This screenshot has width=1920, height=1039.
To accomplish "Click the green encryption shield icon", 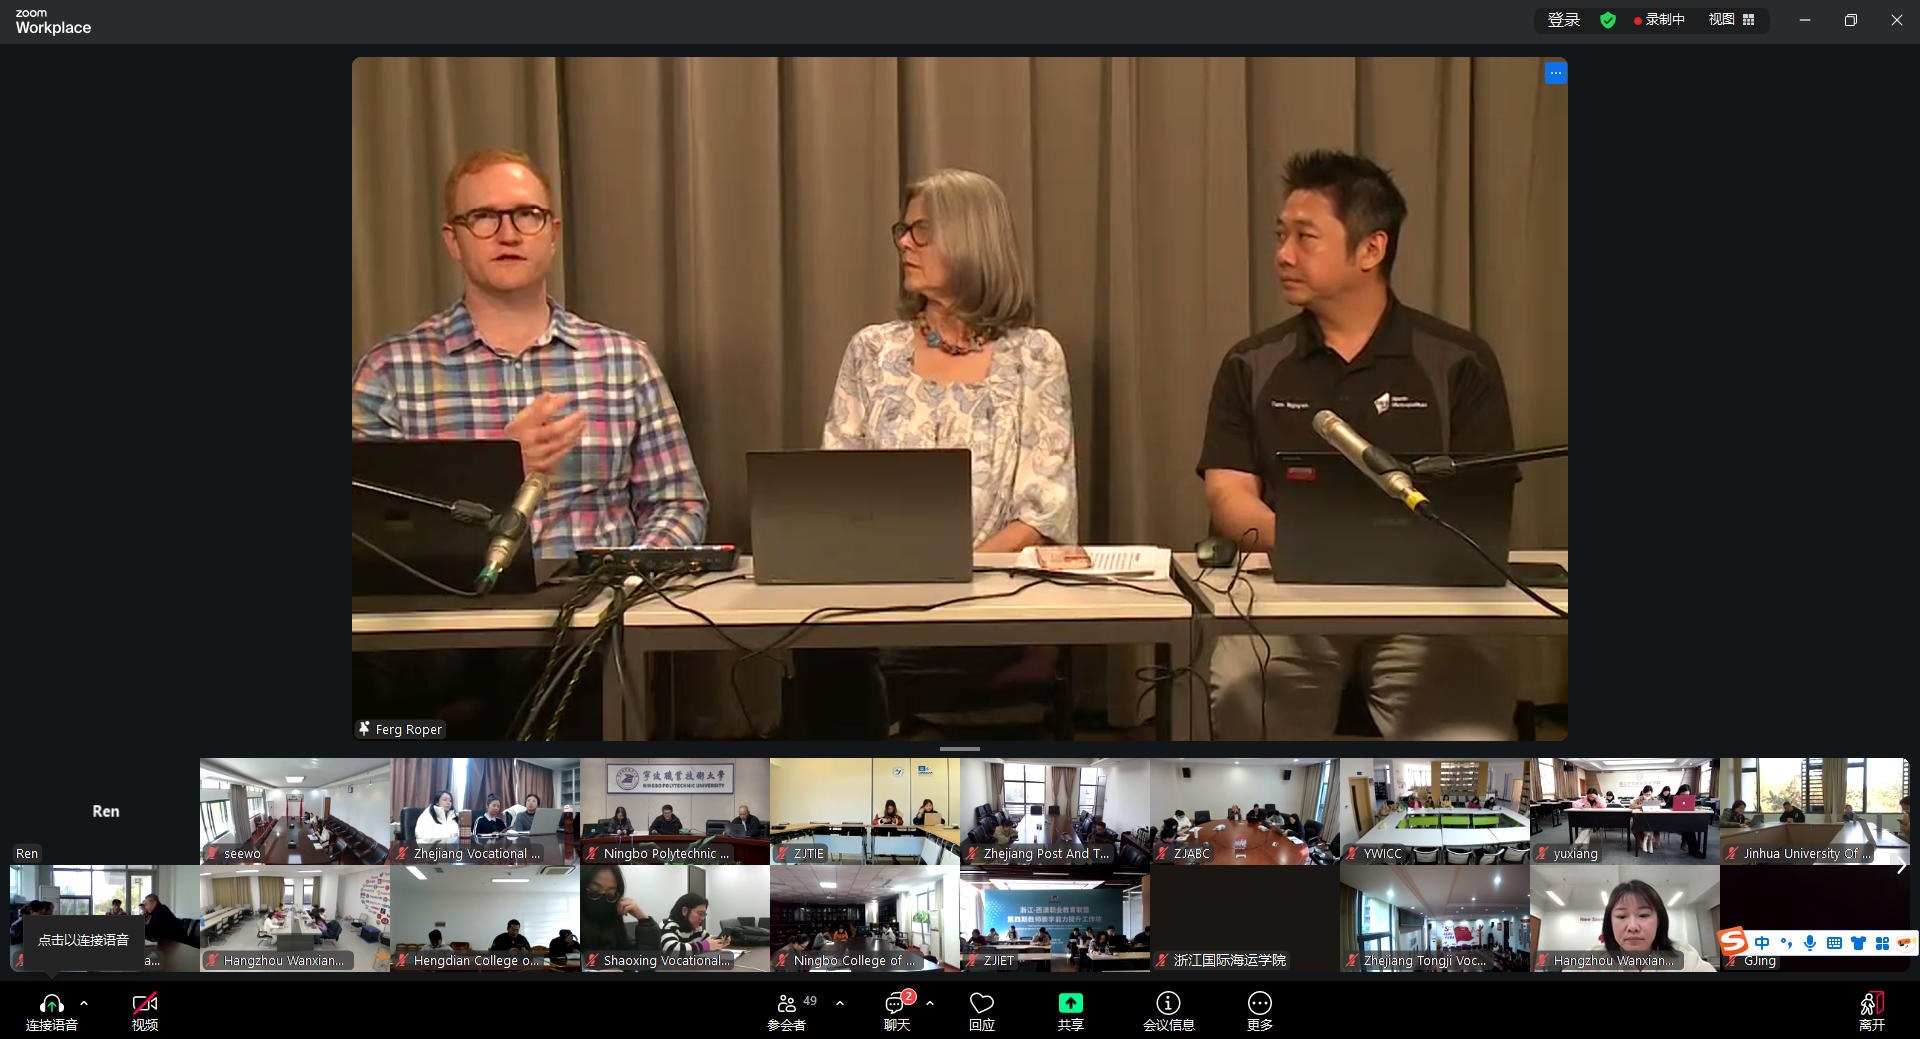I will [1608, 20].
